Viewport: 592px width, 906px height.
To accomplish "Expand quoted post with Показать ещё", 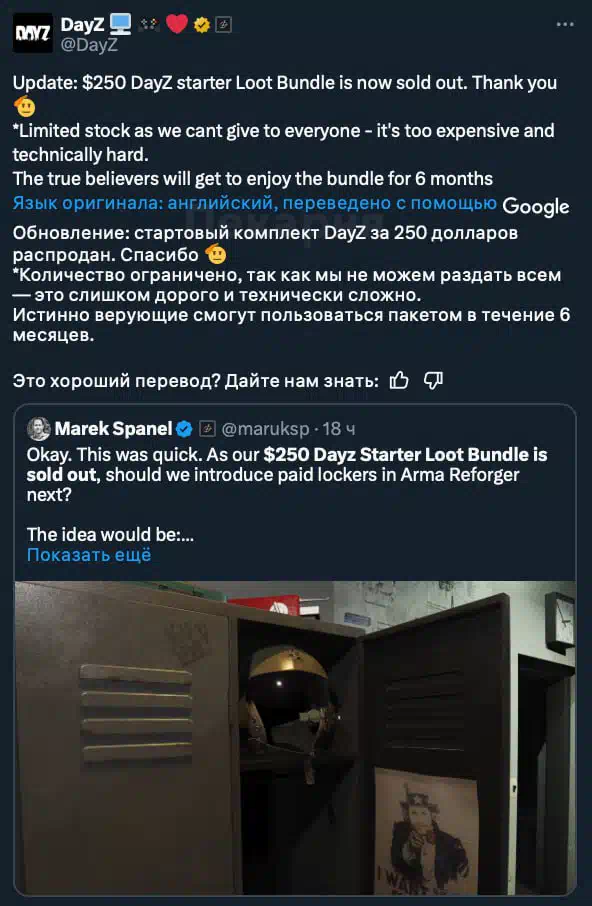I will pyautogui.click(x=89, y=555).
